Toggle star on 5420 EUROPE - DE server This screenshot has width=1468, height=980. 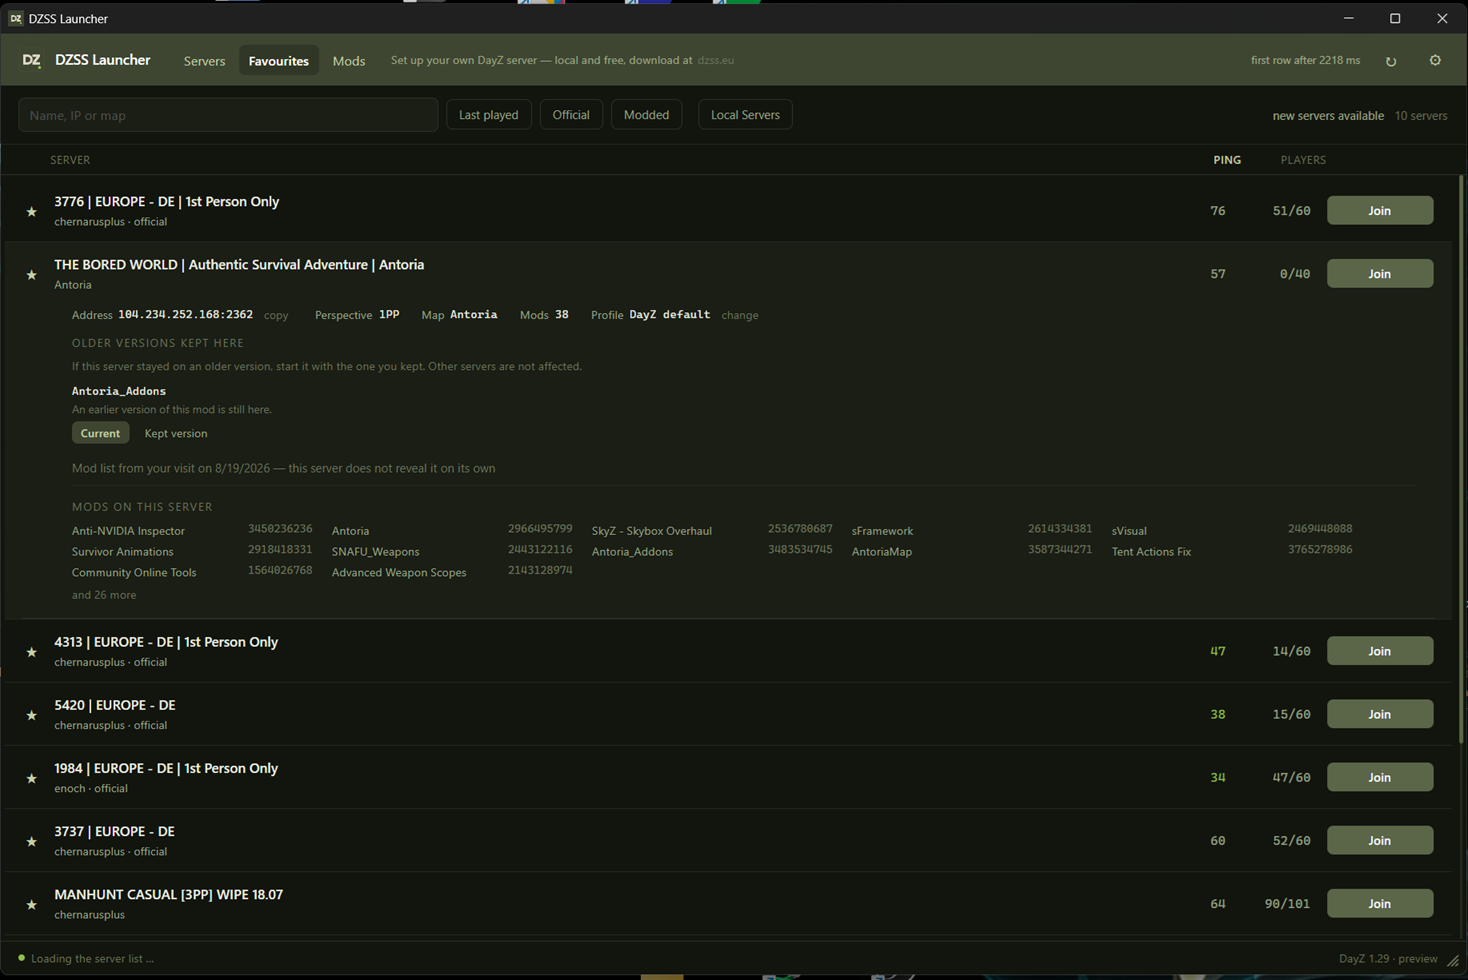pos(31,715)
